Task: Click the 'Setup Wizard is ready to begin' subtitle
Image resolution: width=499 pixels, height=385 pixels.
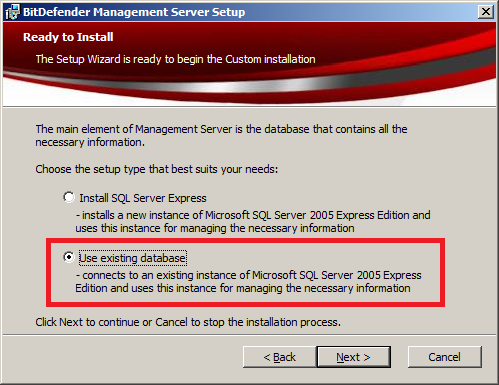Action: pos(175,59)
